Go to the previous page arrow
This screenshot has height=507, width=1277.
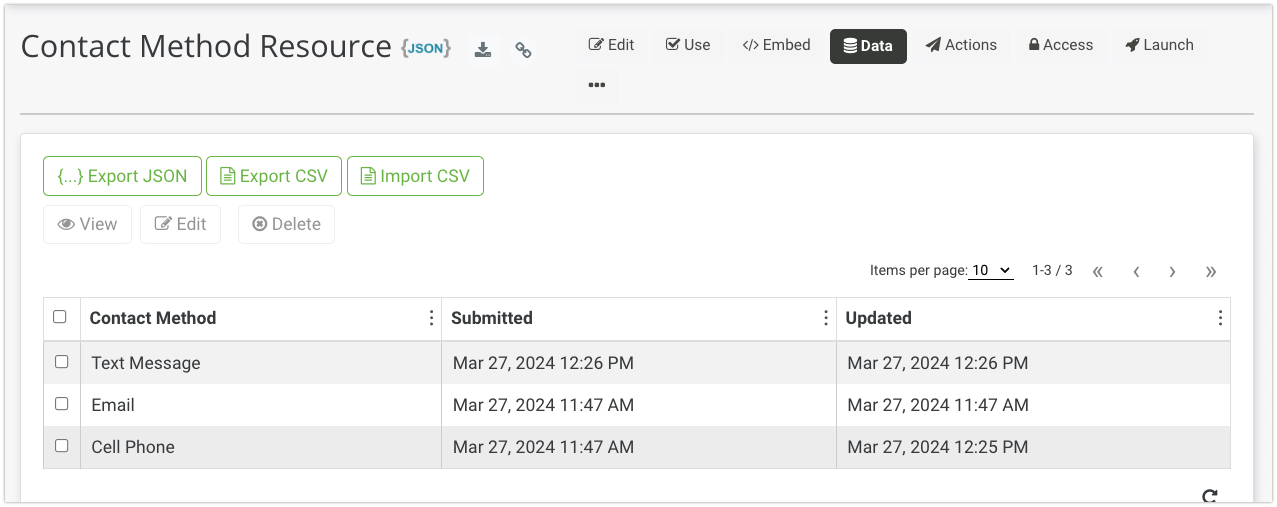click(x=1136, y=271)
